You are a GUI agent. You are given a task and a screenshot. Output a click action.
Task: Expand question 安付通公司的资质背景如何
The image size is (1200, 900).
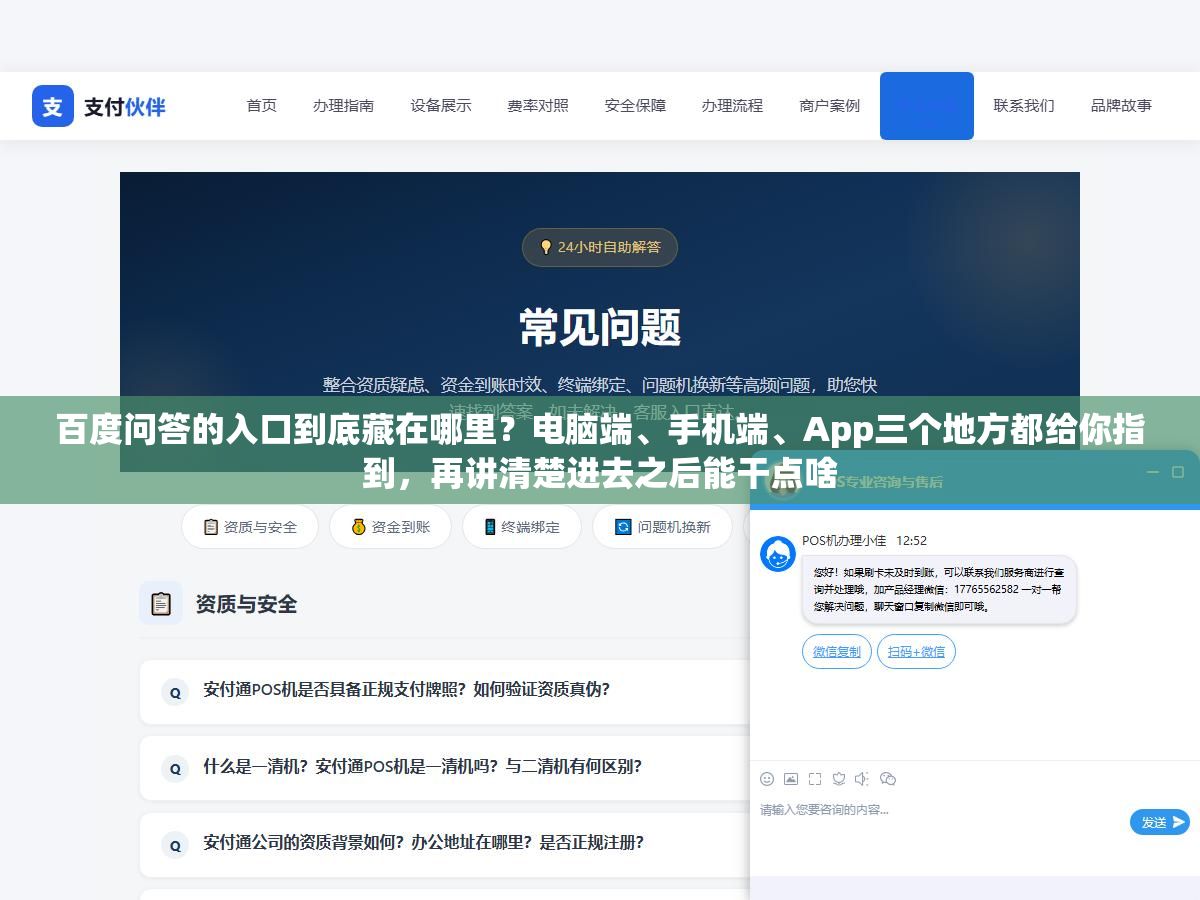tap(445, 844)
